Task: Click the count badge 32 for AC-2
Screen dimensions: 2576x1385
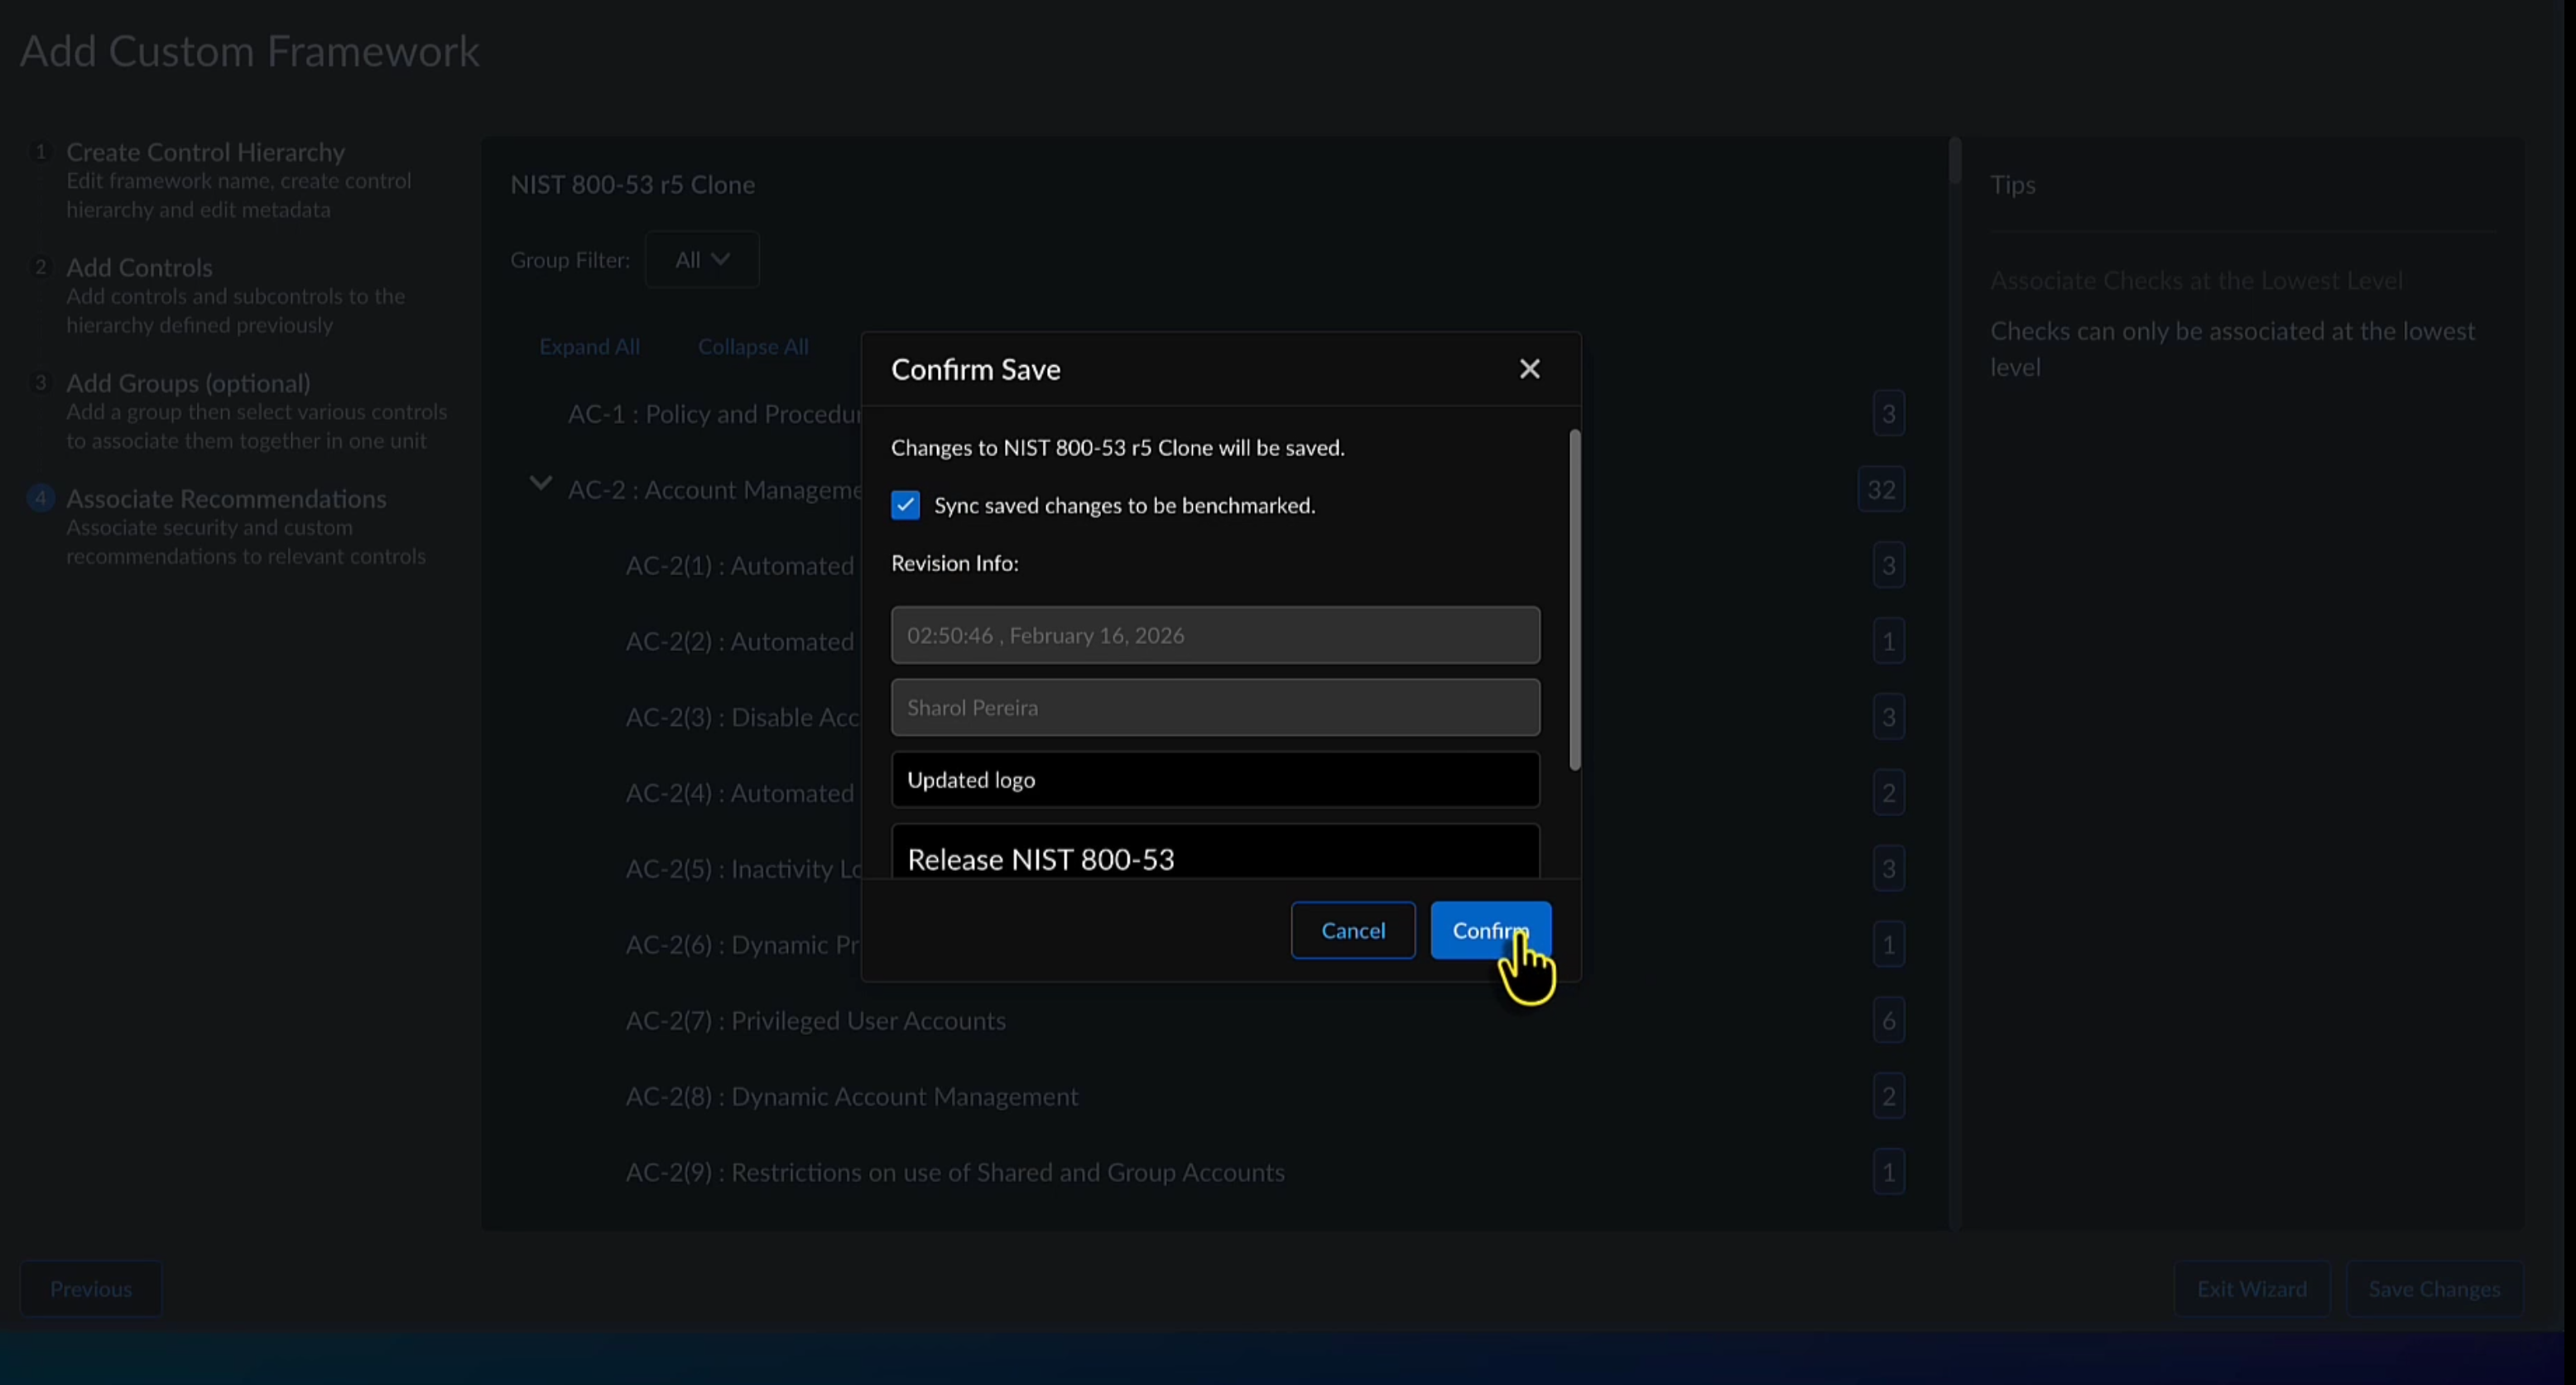Action: pos(1881,490)
